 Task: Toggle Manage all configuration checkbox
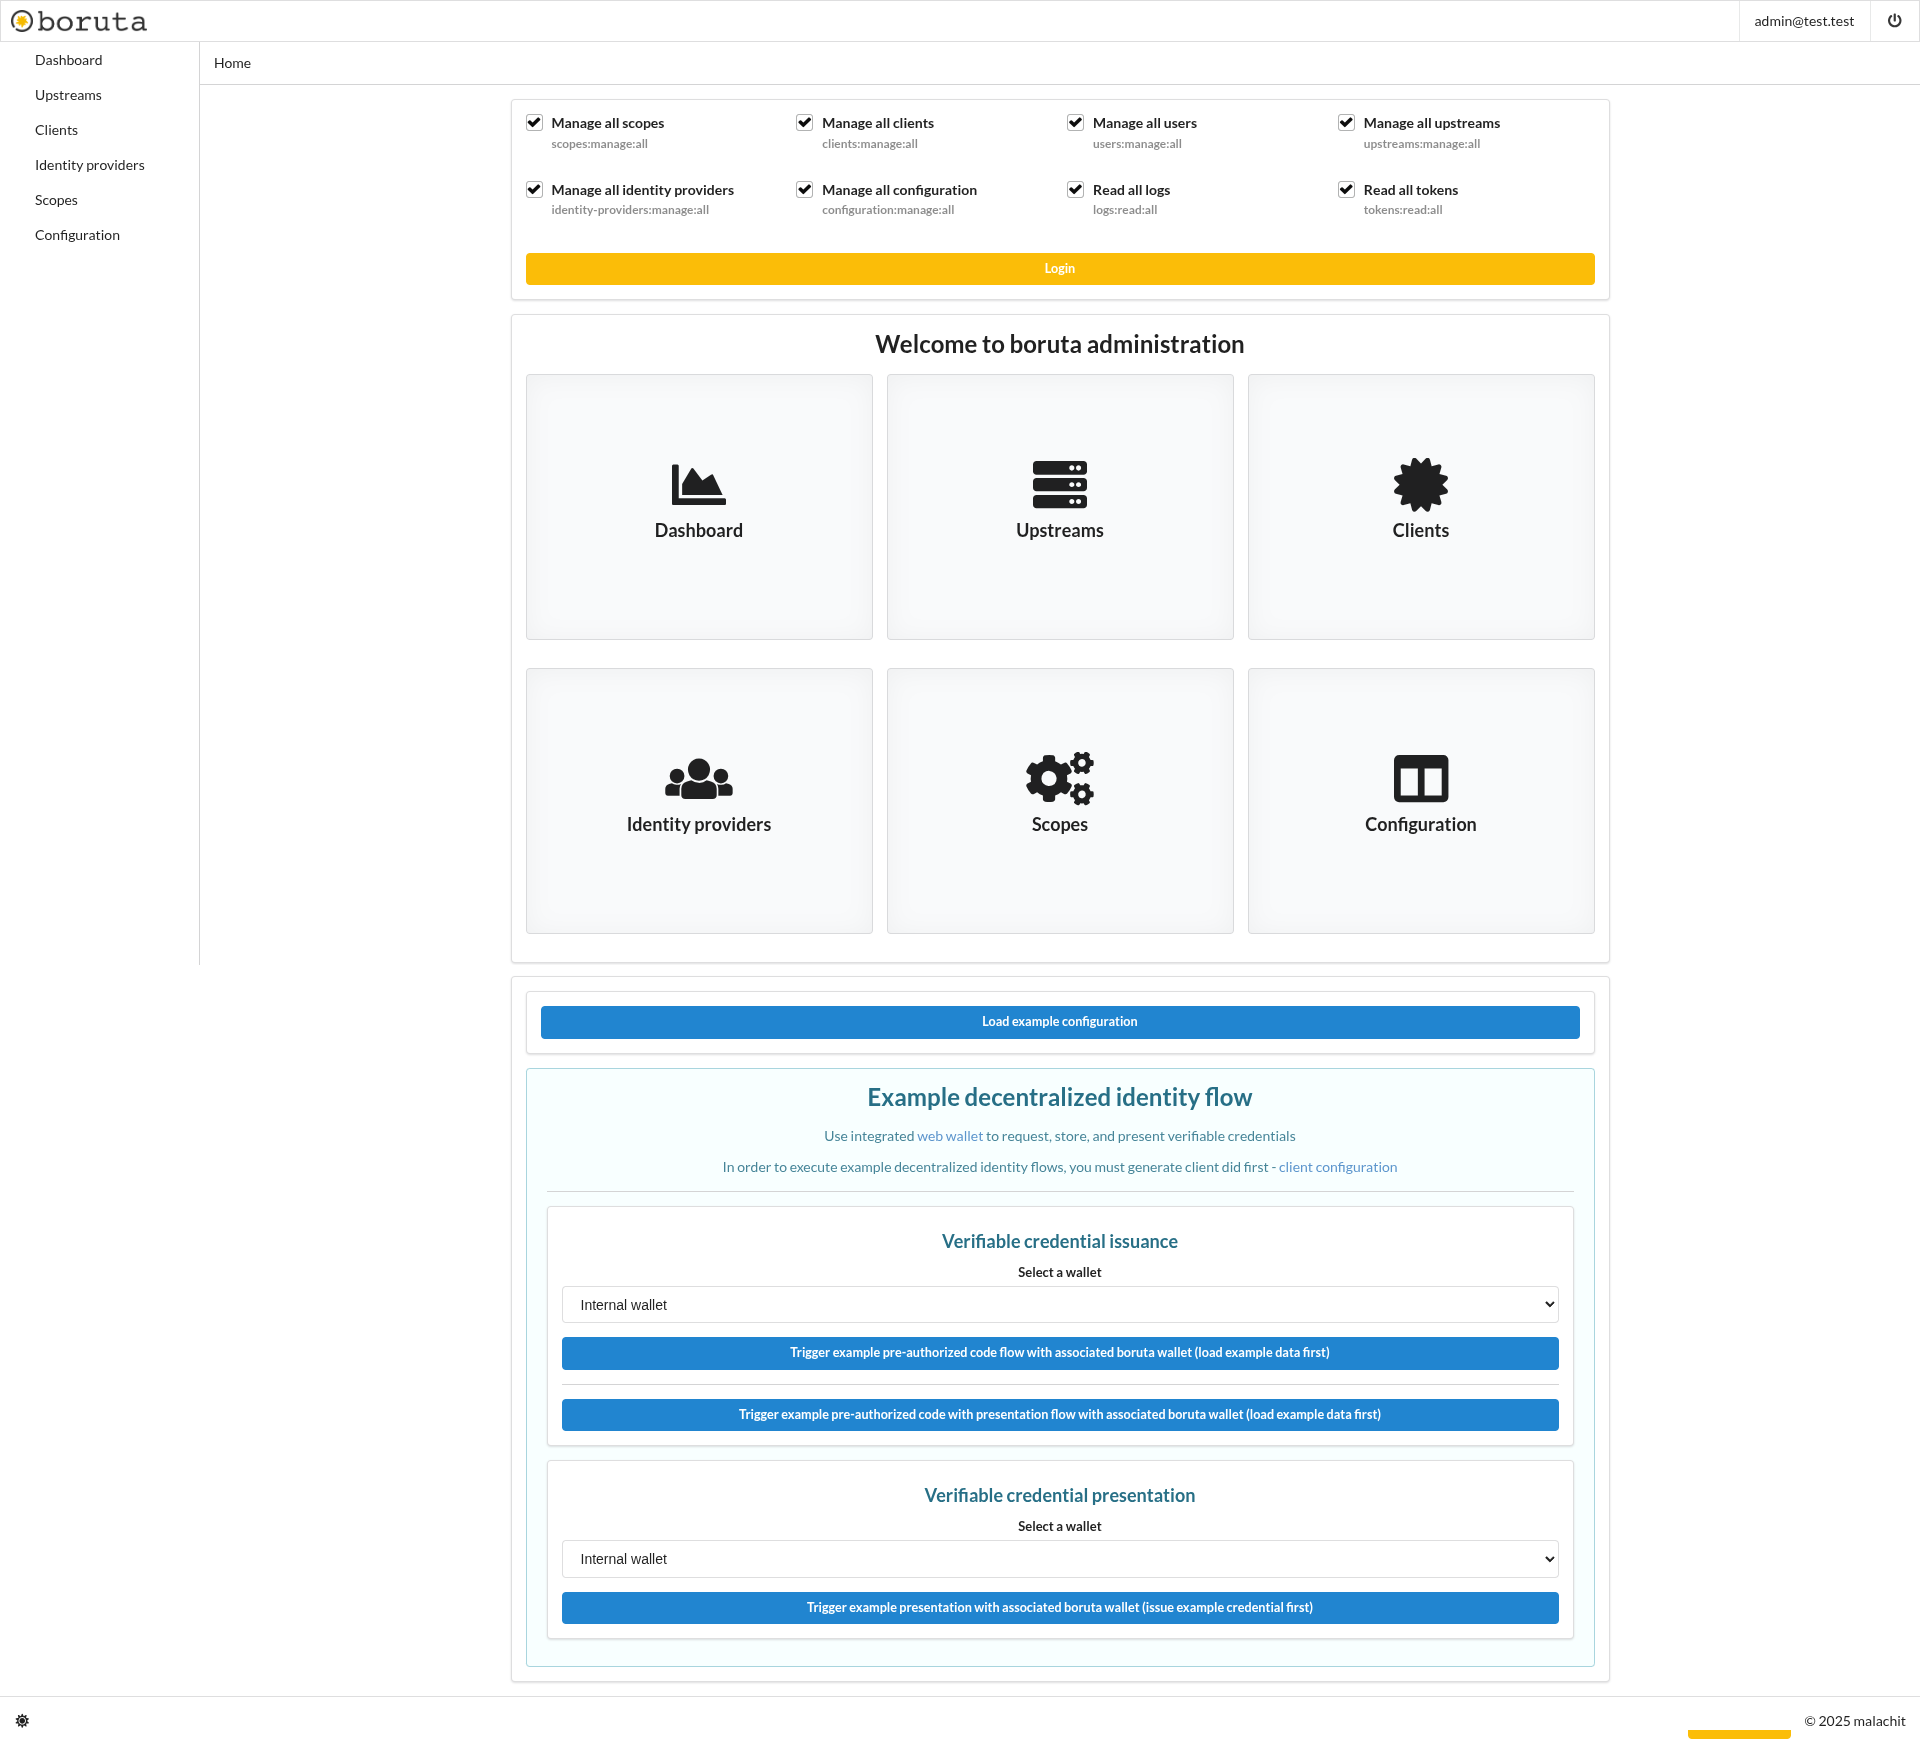pyautogui.click(x=804, y=189)
